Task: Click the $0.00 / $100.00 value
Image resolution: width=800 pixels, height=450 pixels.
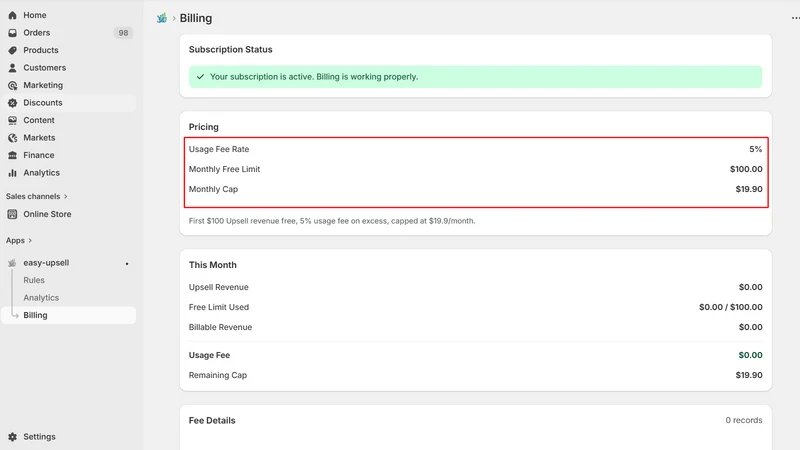Action: tap(731, 307)
